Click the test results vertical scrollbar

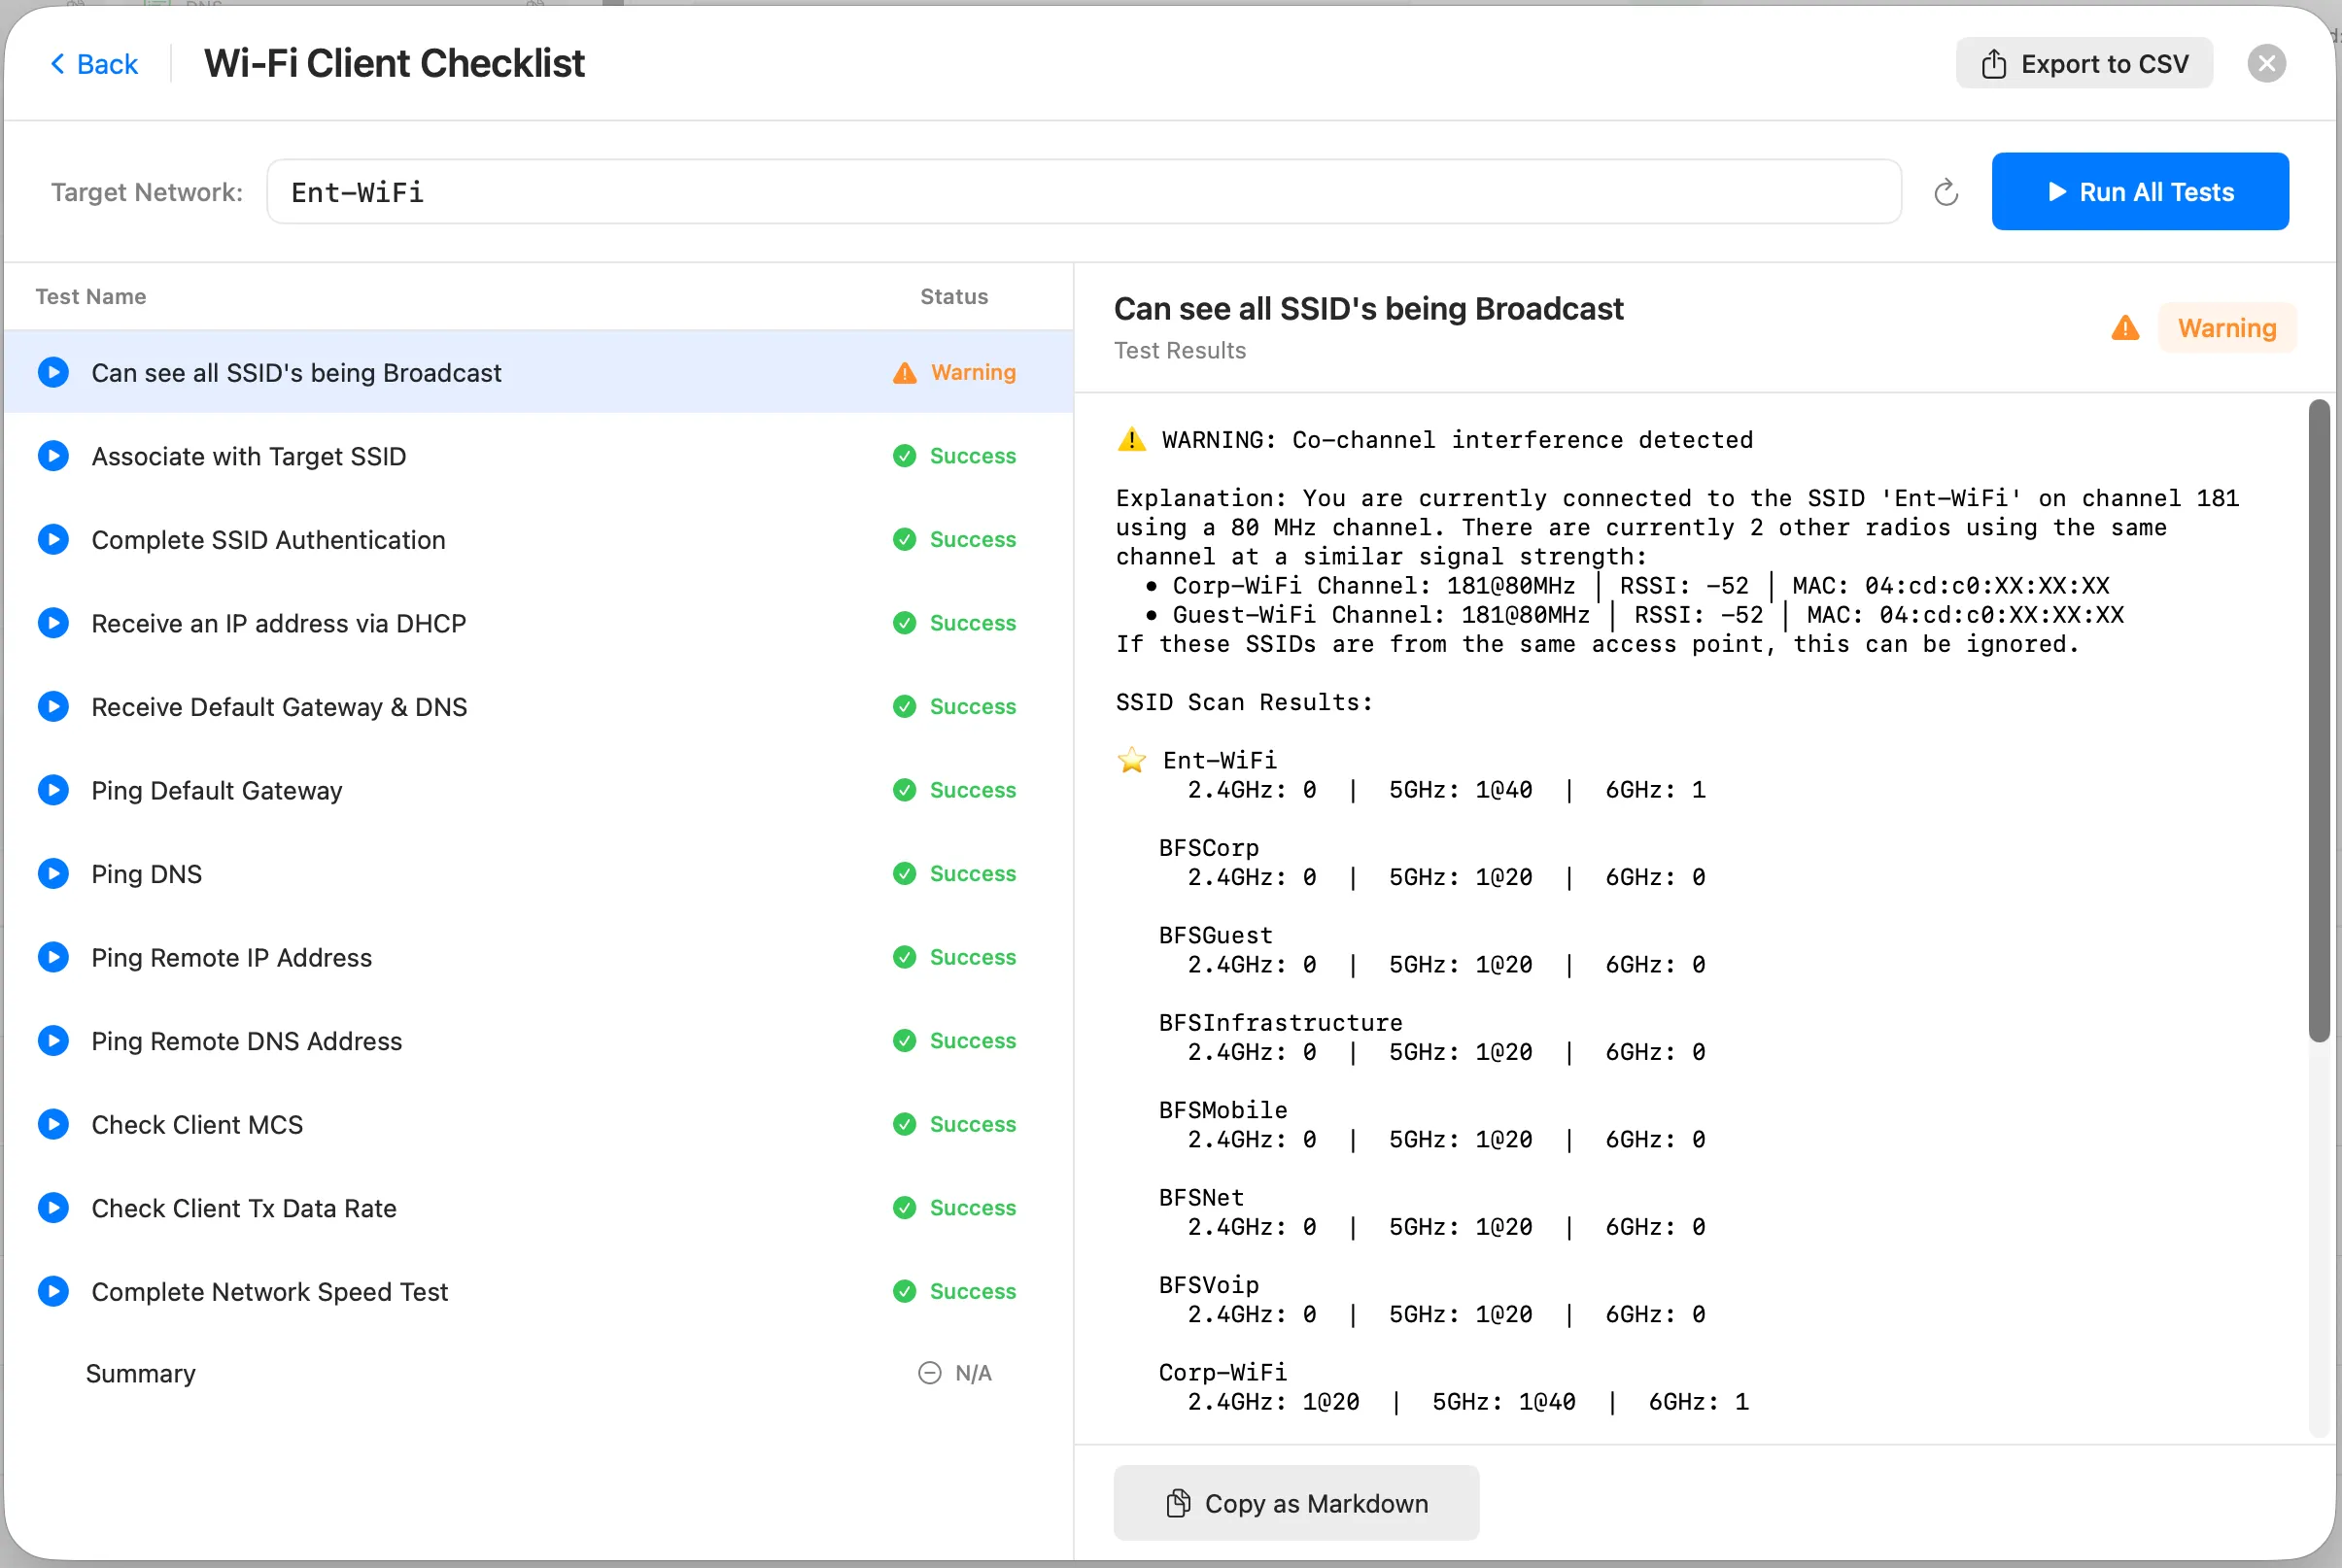point(2317,720)
